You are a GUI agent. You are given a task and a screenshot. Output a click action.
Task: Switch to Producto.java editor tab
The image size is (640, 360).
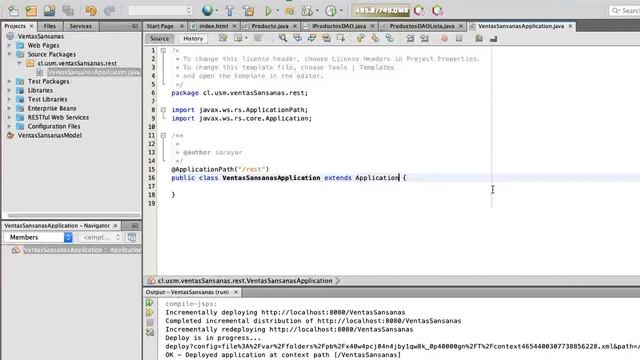[x=270, y=26]
